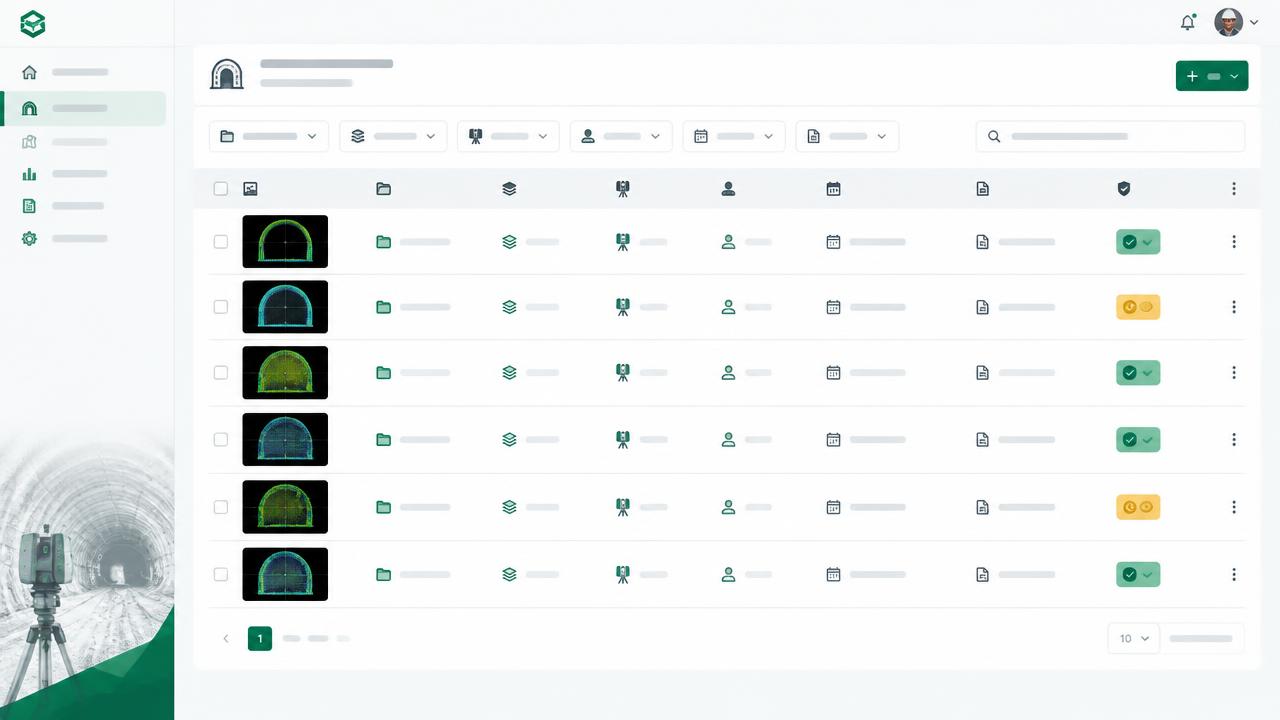Check the first scan row's checkbox
The image size is (1280, 720).
221,241
